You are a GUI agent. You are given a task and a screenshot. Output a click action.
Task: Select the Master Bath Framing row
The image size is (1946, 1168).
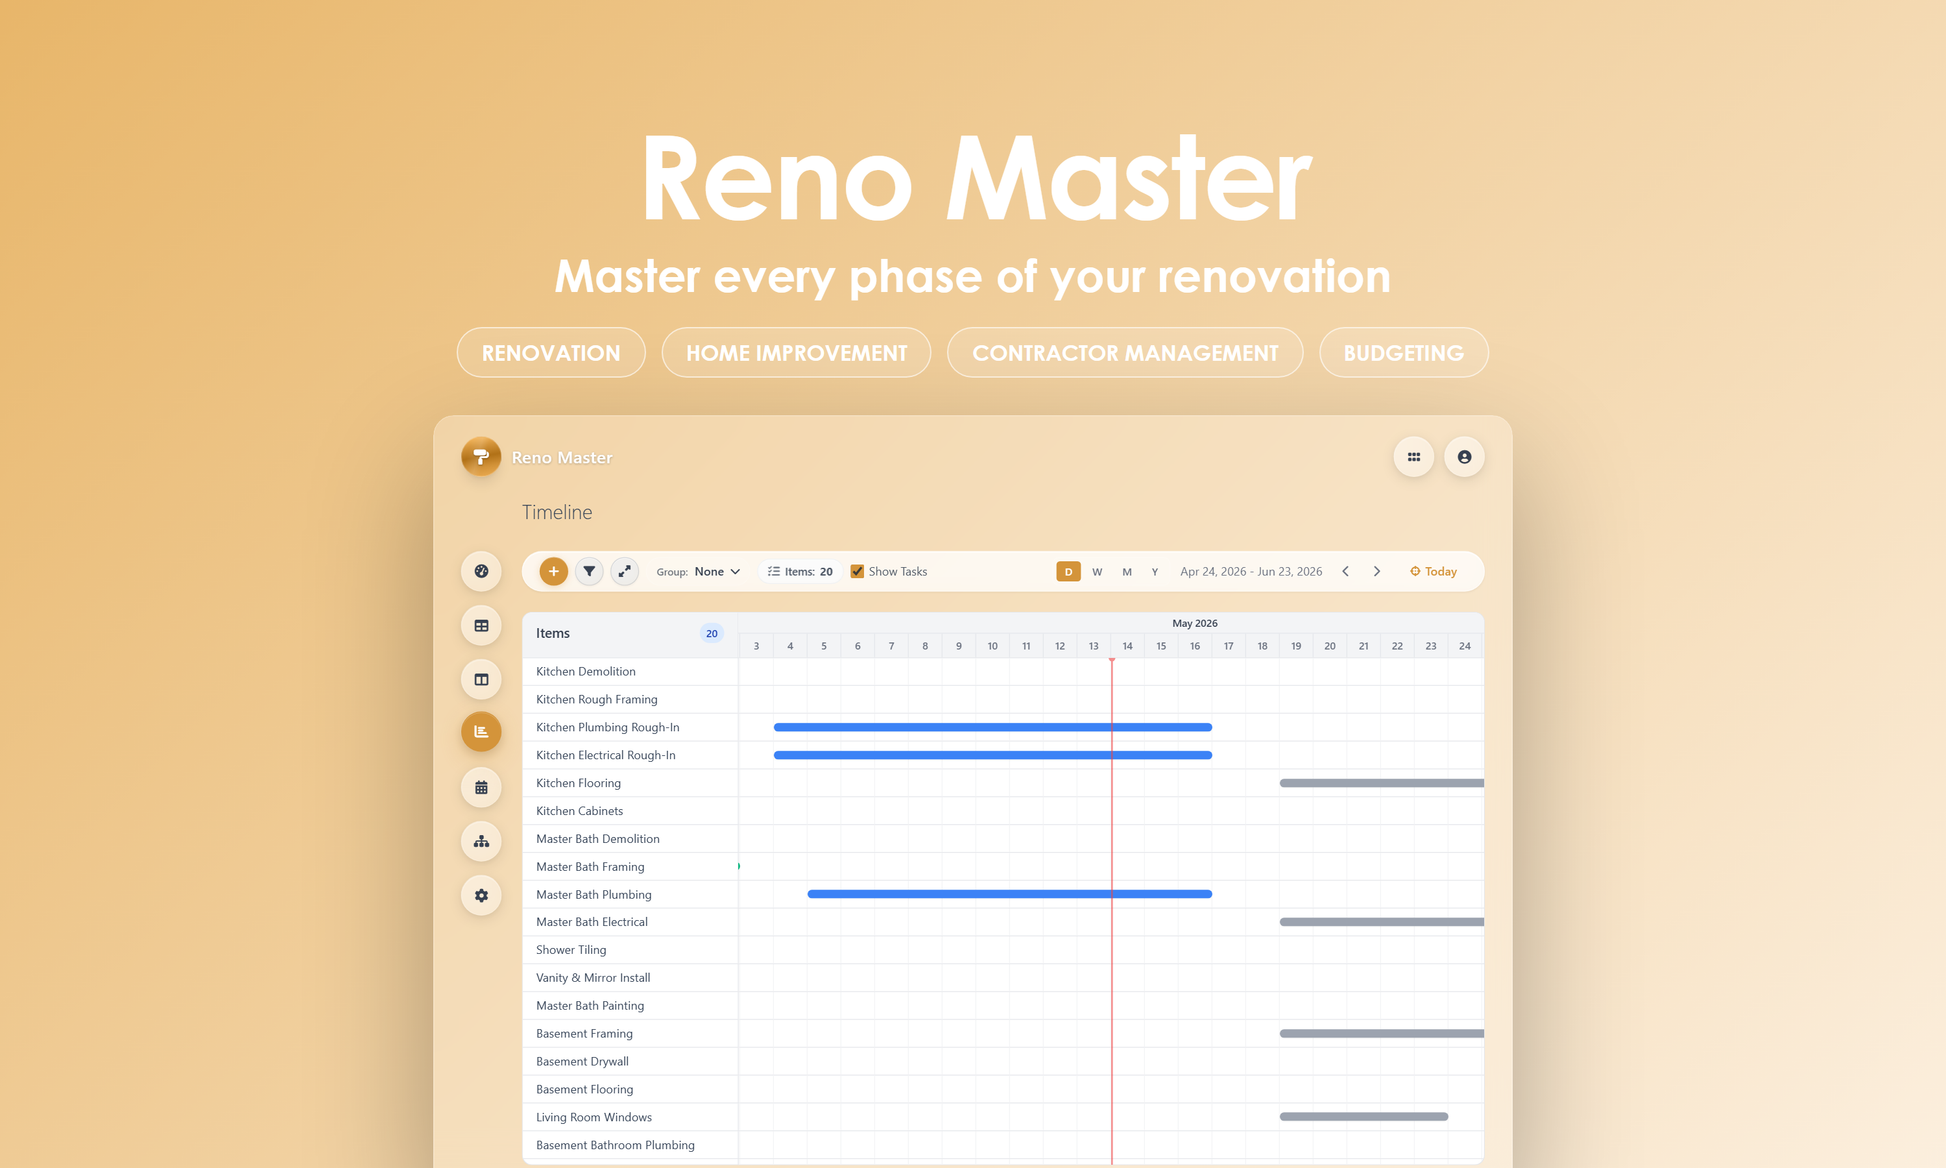[x=630, y=867]
